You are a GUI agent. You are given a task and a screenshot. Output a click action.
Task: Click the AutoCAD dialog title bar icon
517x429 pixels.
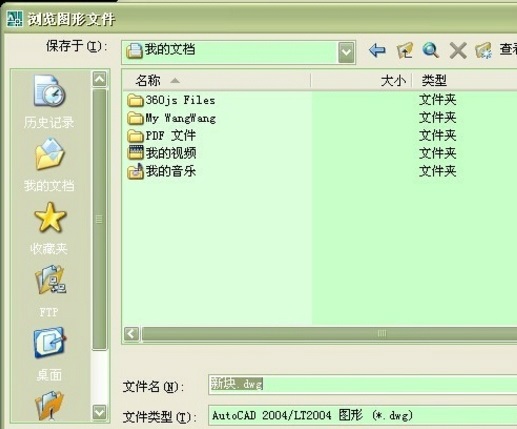(x=15, y=19)
